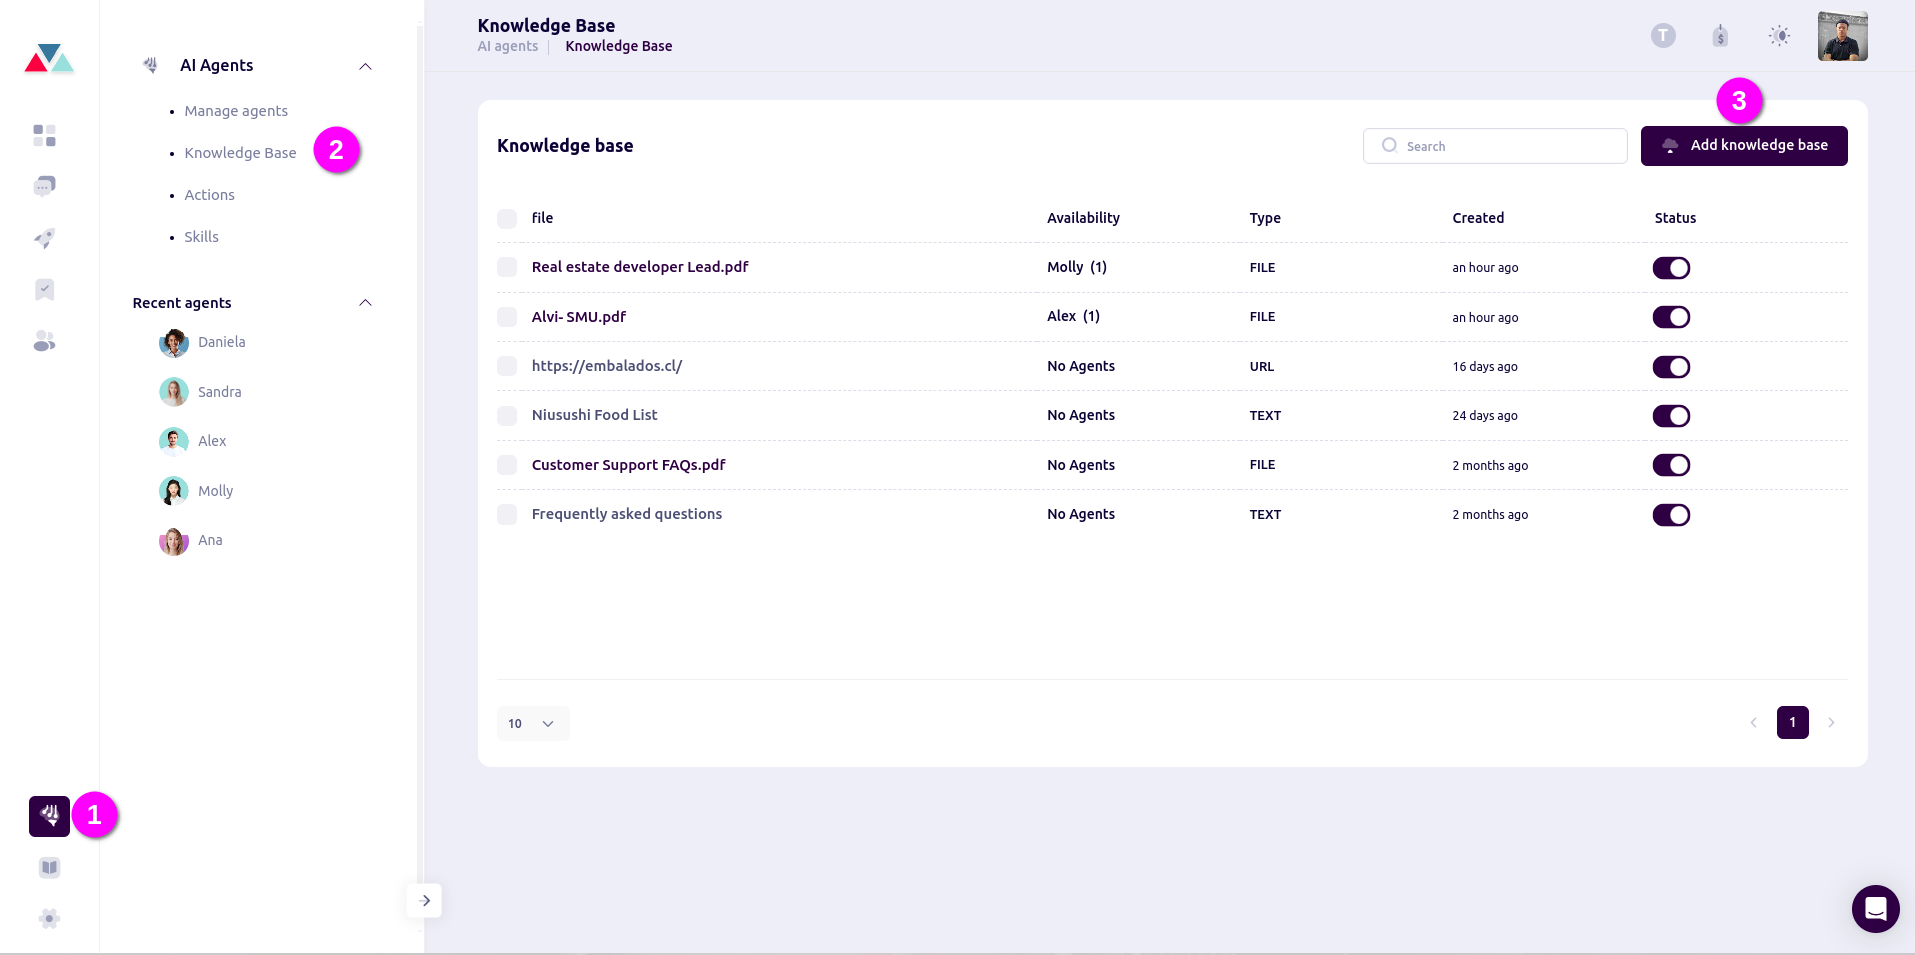Open Alvi- SMU.pdf file
Image resolution: width=1915 pixels, height=955 pixels.
tap(579, 317)
